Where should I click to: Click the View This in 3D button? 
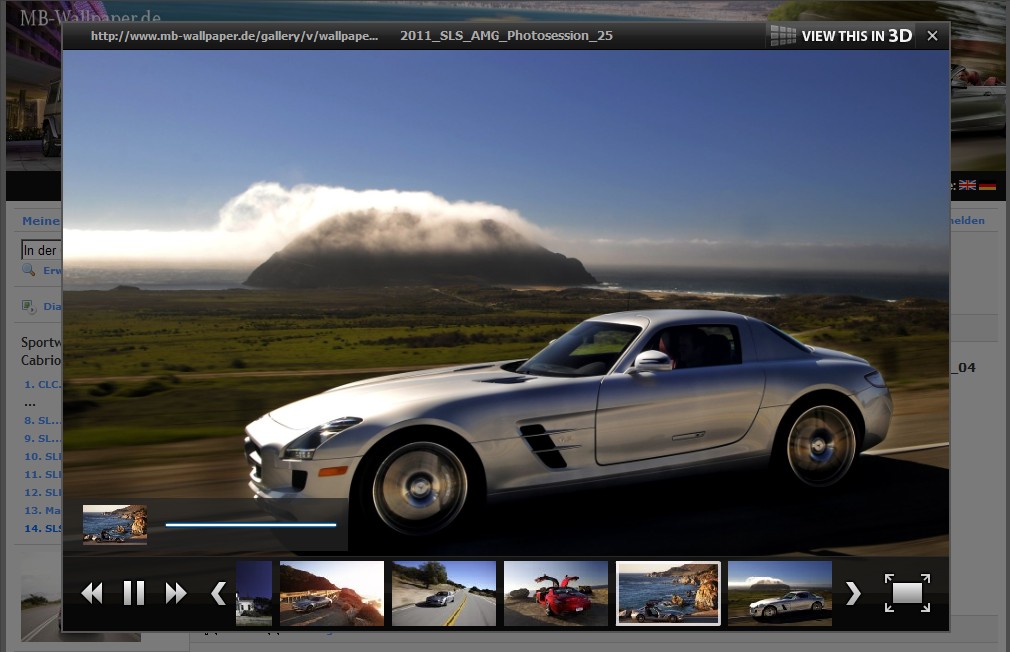point(842,36)
